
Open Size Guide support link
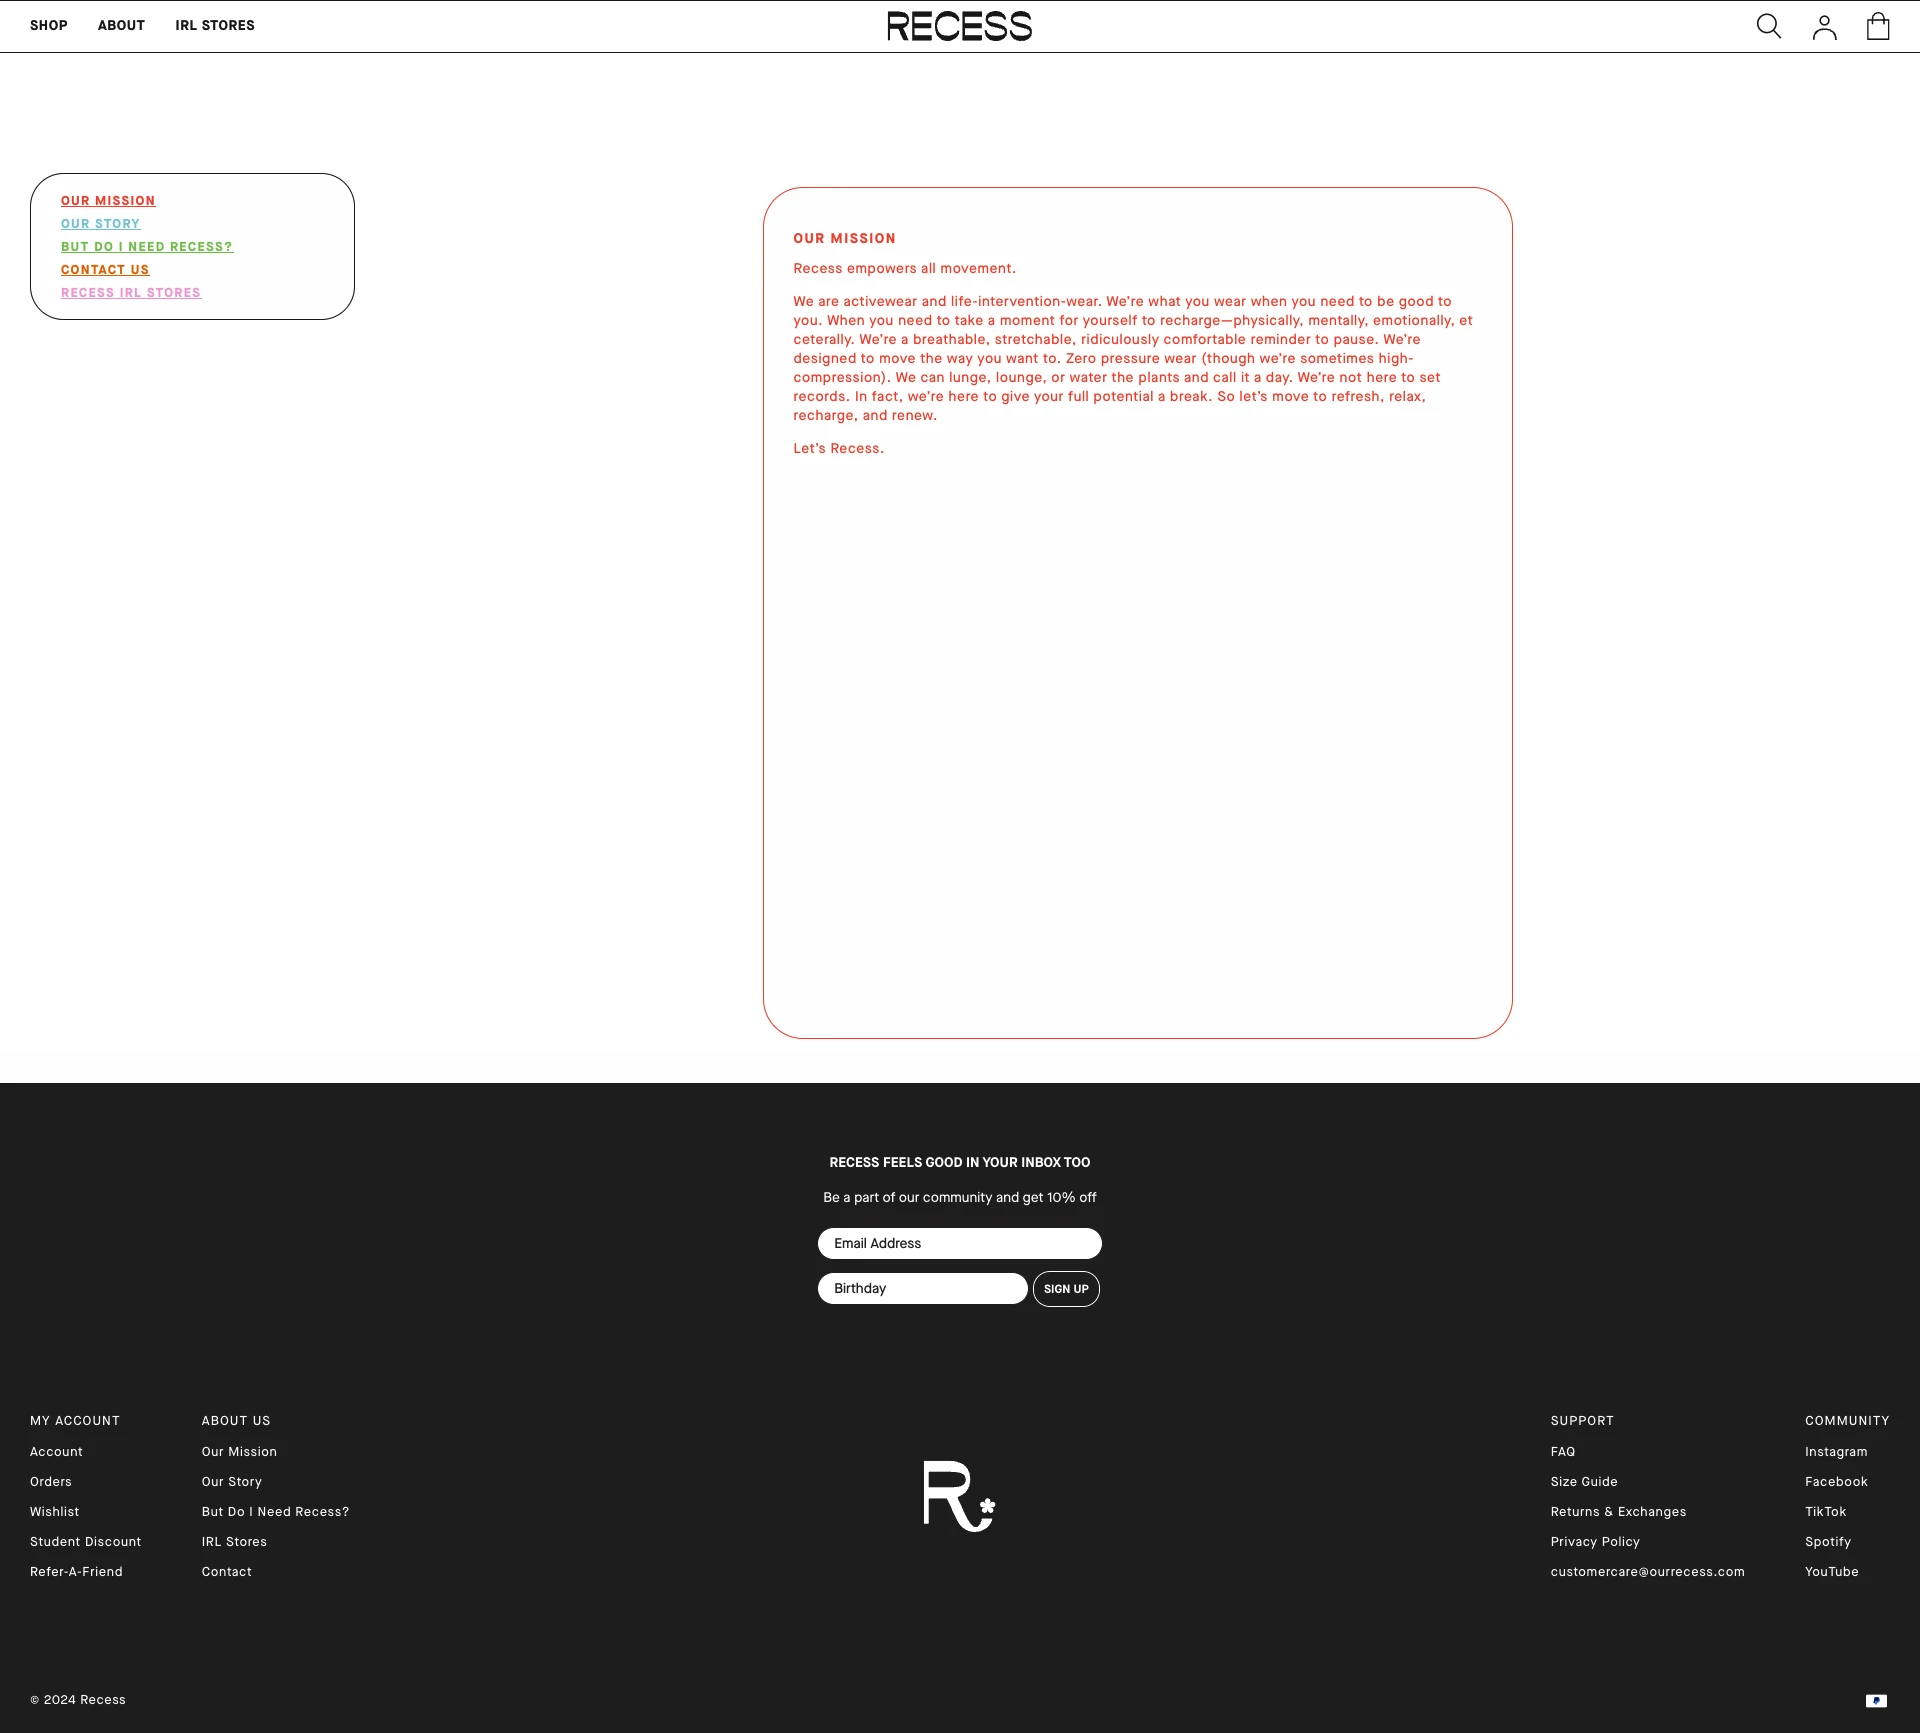pyautogui.click(x=1584, y=1482)
